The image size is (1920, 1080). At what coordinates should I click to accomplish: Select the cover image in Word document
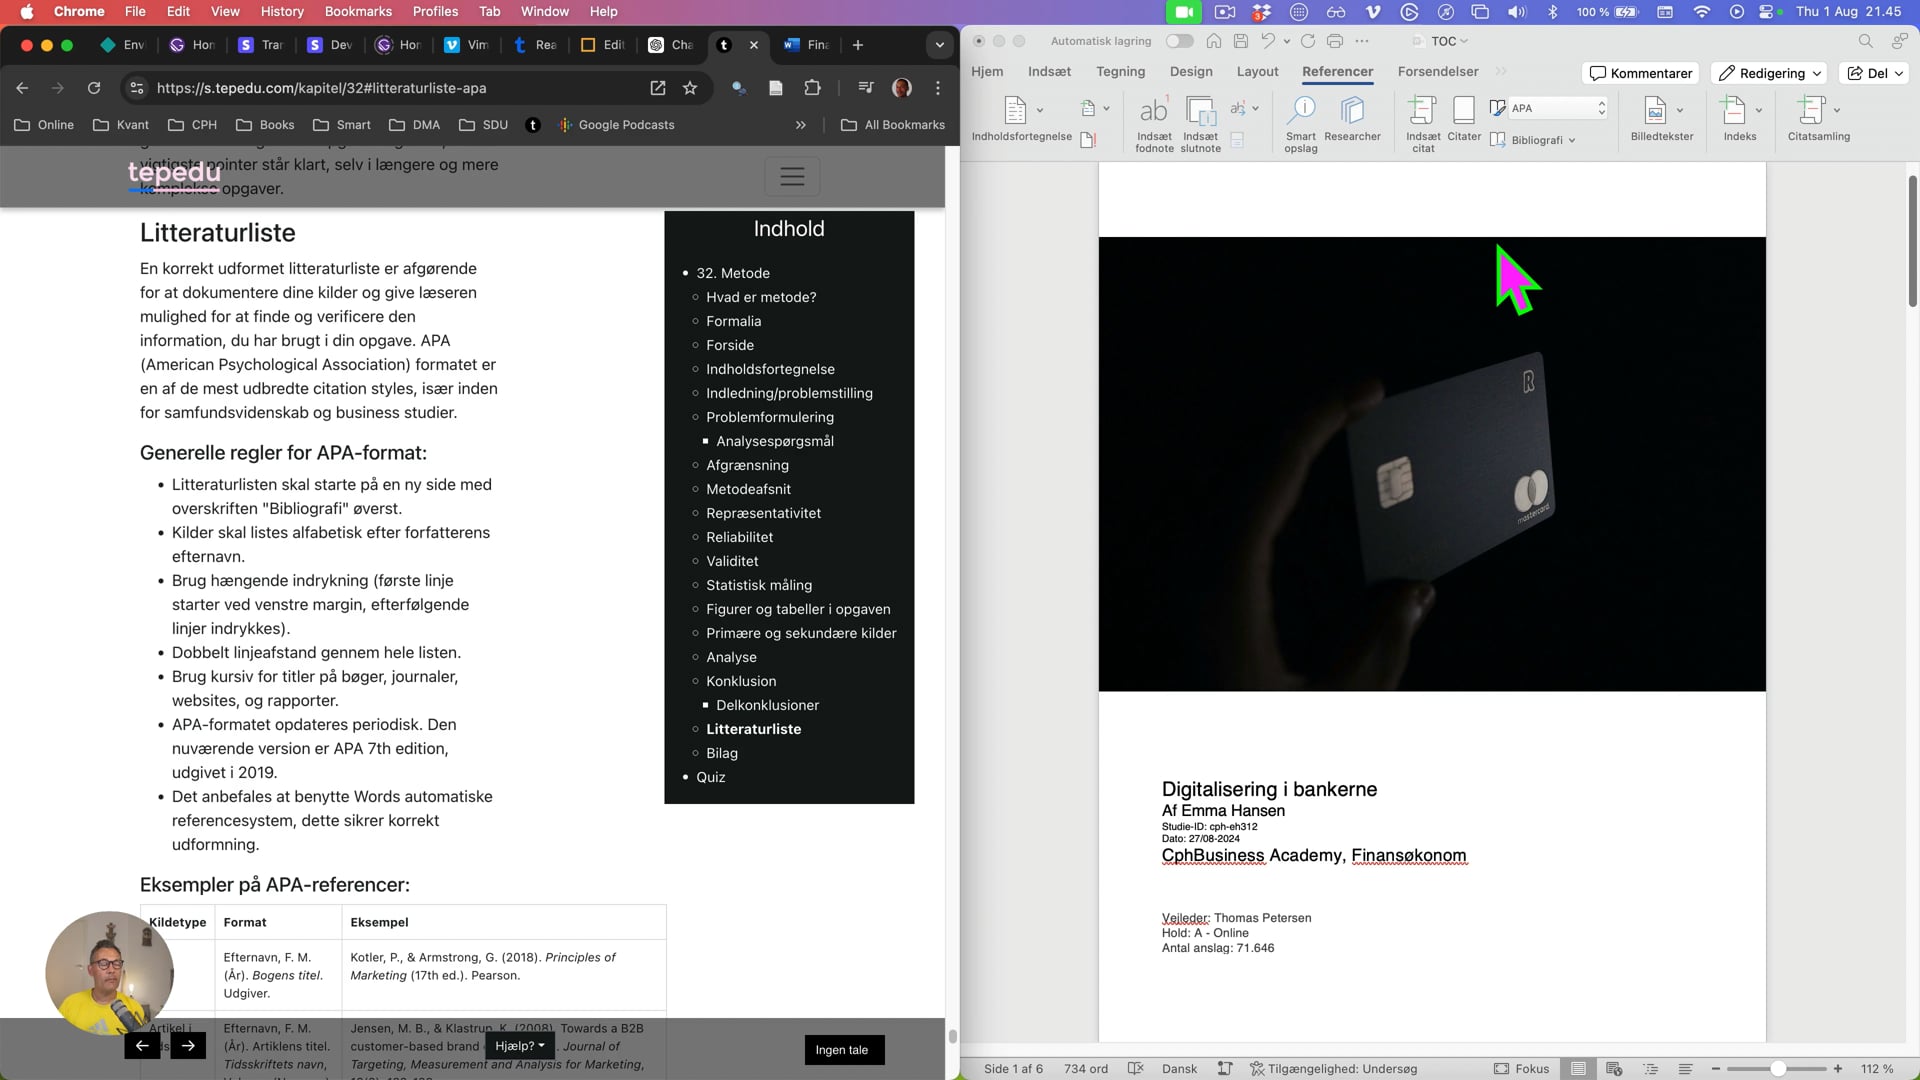1432,464
